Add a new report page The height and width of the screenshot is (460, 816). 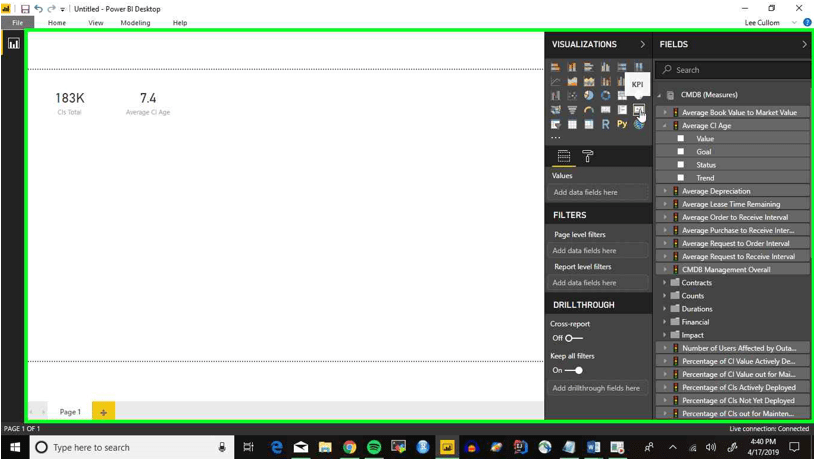[x=104, y=412]
